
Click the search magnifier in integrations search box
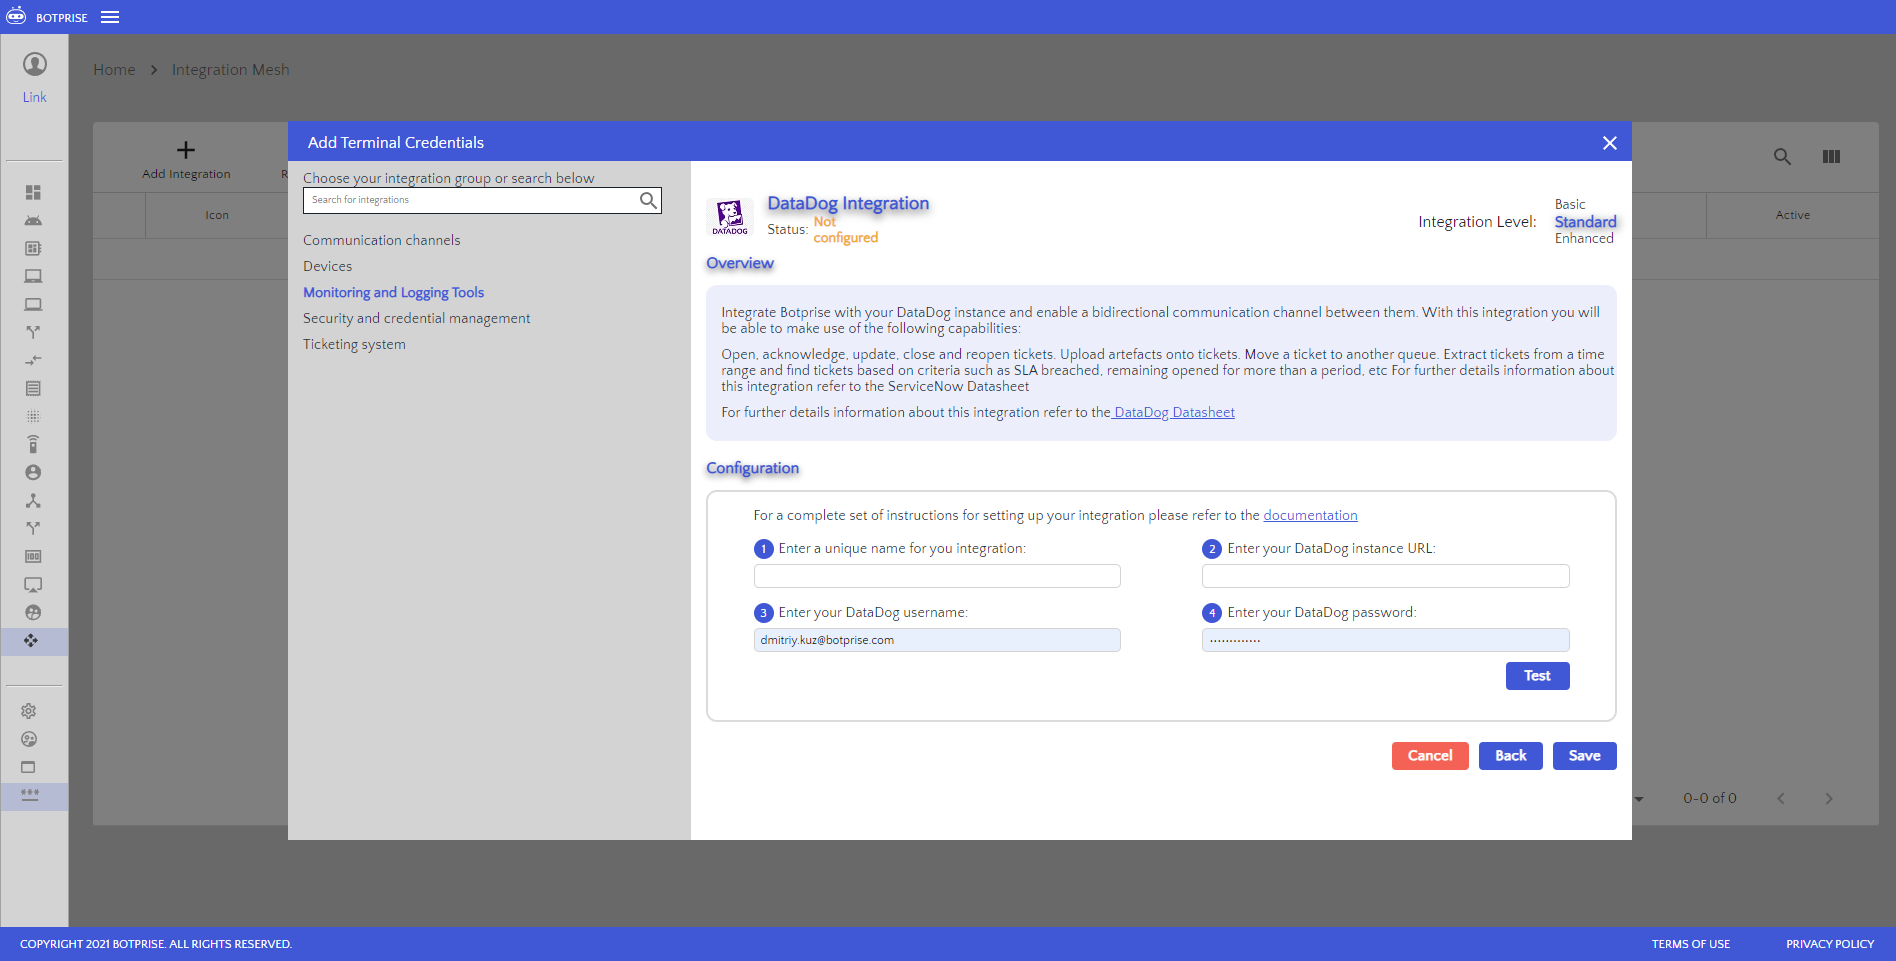pyautogui.click(x=648, y=200)
